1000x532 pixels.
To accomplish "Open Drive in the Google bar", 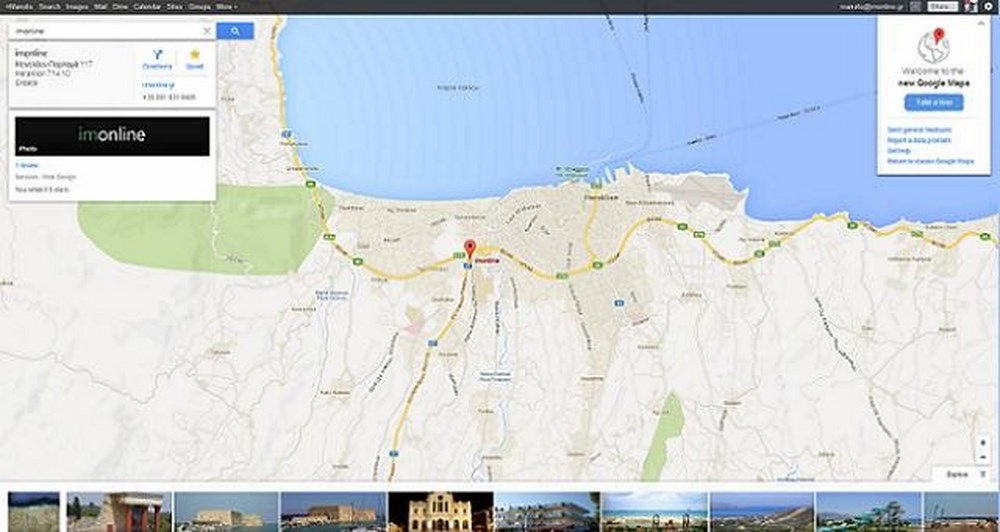I will pyautogui.click(x=120, y=6).
